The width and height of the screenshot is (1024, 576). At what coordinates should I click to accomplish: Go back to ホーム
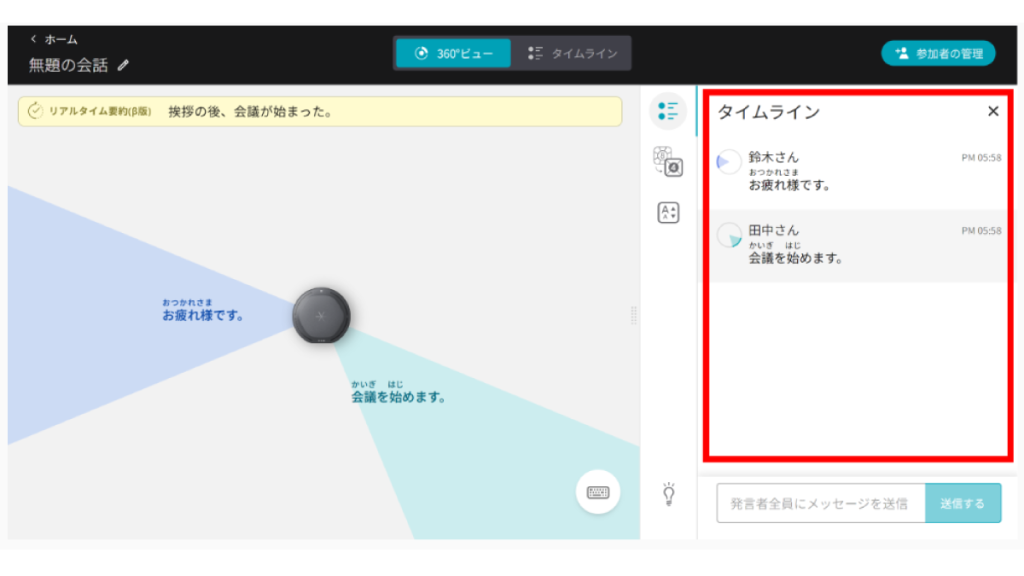pyautogui.click(x=54, y=39)
